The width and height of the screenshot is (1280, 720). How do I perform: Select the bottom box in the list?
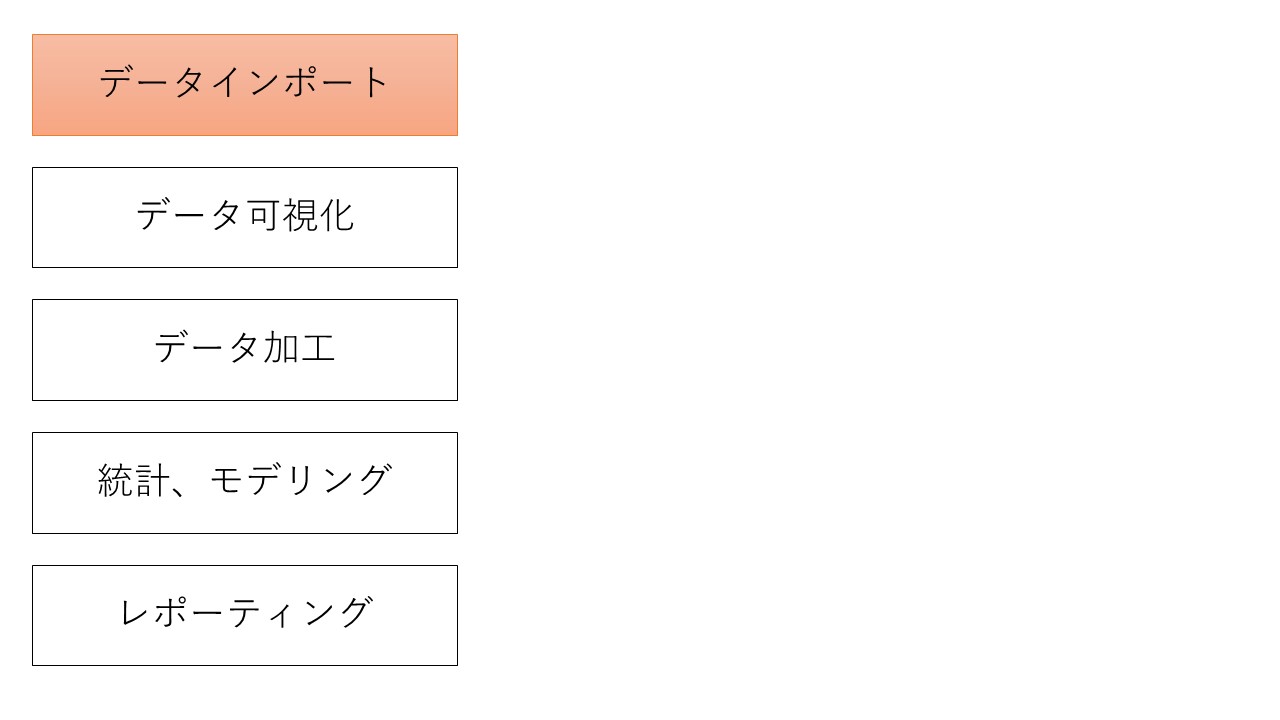tap(245, 615)
